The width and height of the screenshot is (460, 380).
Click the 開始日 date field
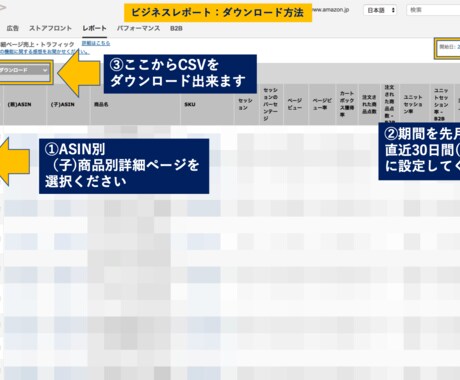[448, 48]
